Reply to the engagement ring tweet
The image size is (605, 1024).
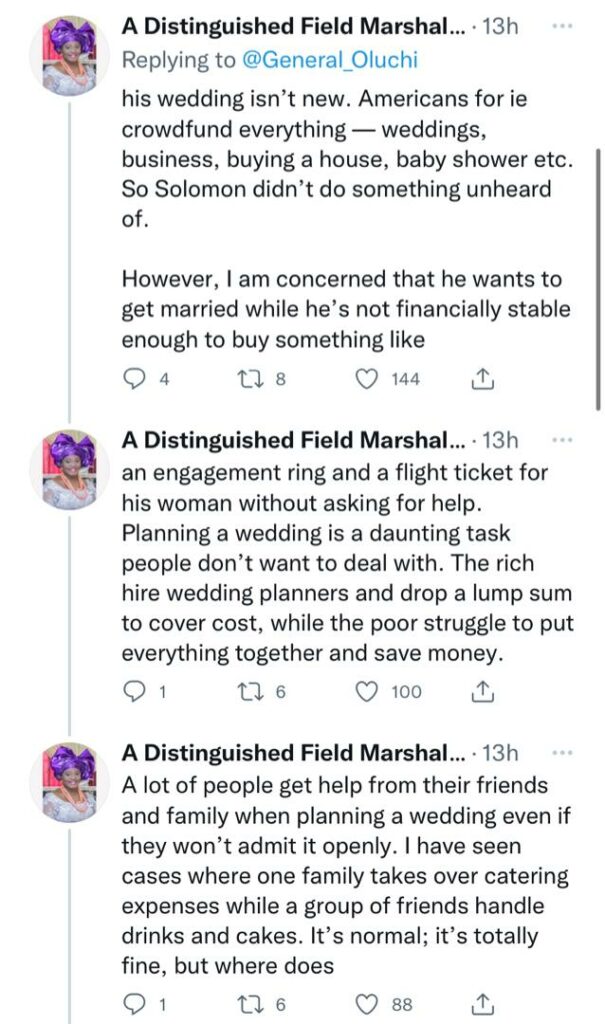click(x=134, y=691)
